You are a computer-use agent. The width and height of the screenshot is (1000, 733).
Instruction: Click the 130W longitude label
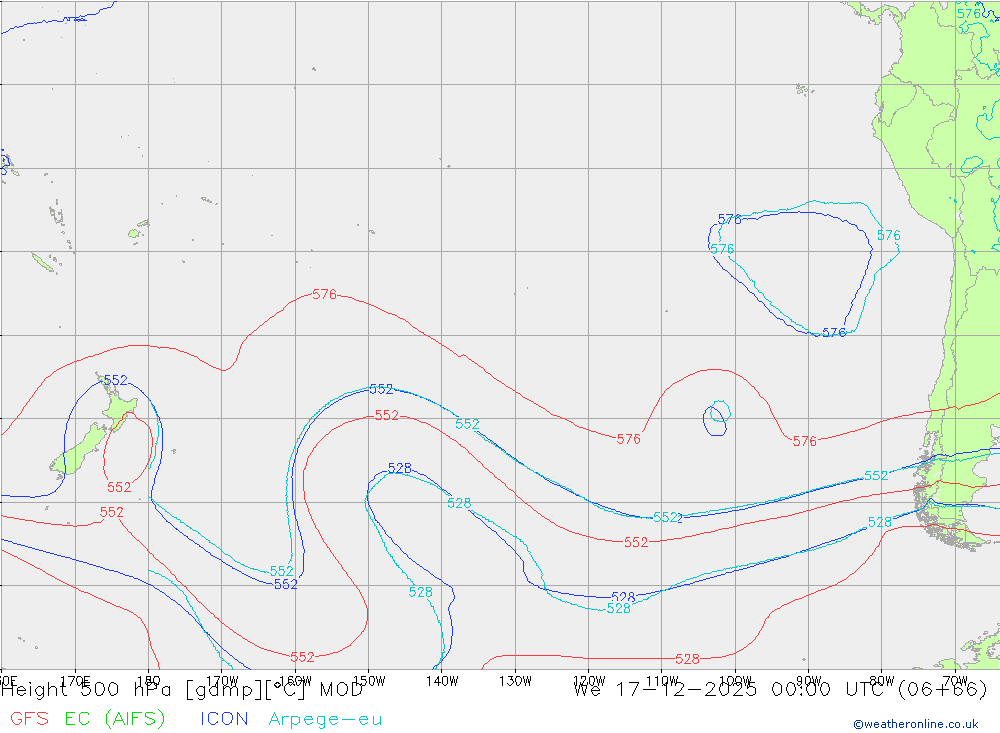click(x=515, y=681)
